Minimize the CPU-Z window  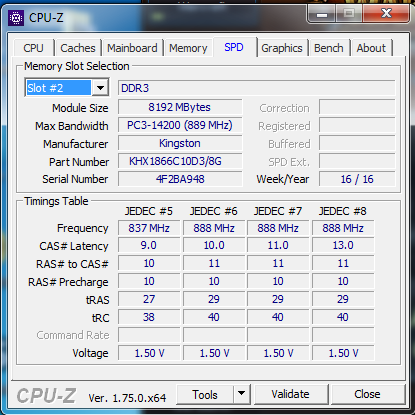tap(322, 14)
